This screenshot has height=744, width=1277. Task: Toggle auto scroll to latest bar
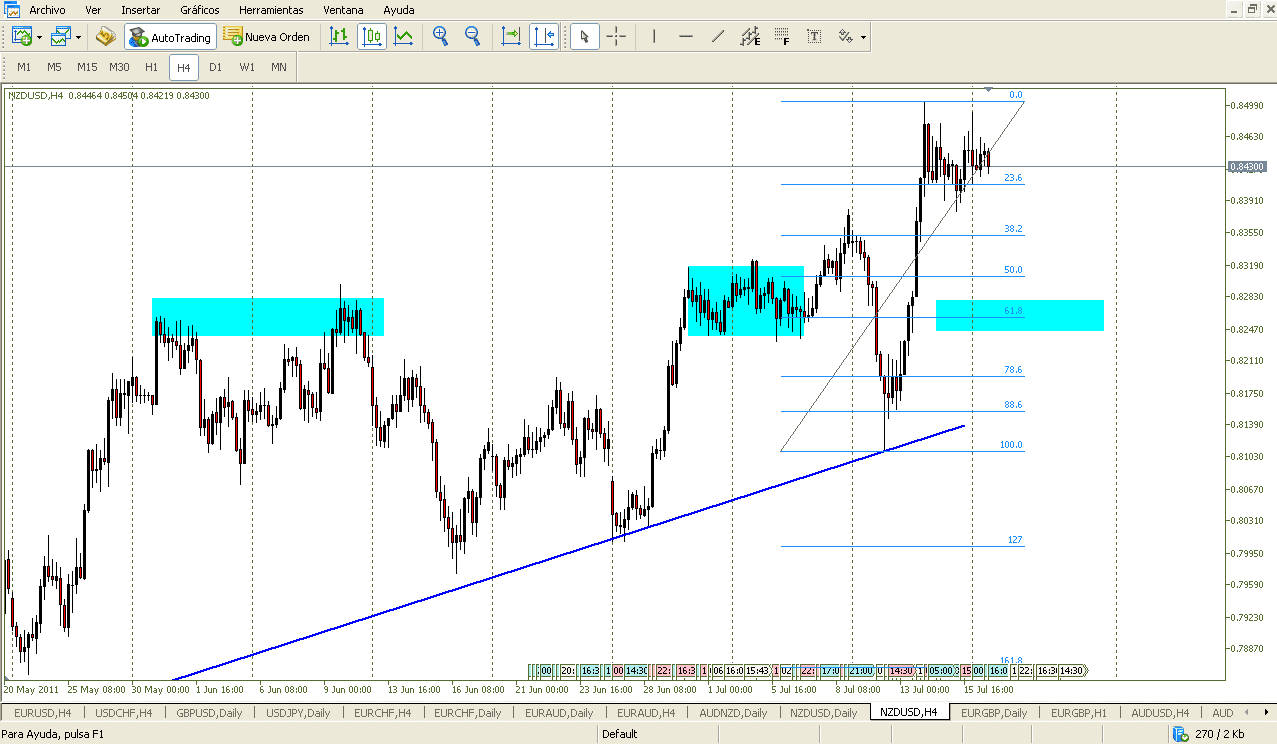(x=511, y=37)
